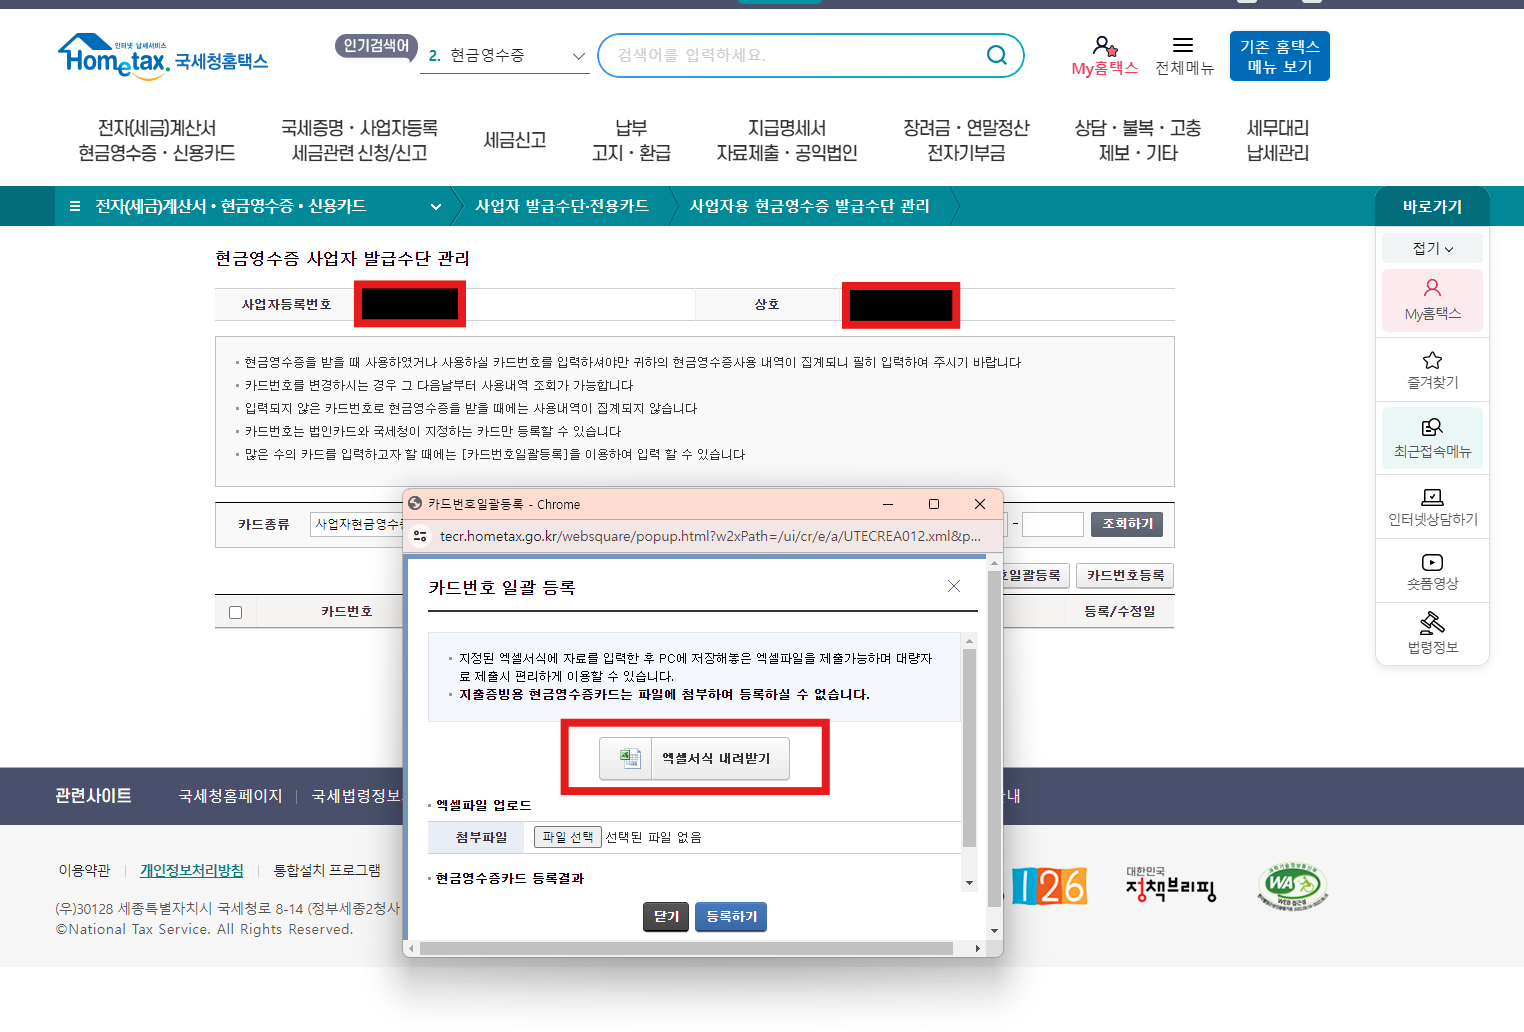This screenshot has width=1524, height=1032.
Task: Click 등록하기 button in popup
Action: pyautogui.click(x=731, y=916)
